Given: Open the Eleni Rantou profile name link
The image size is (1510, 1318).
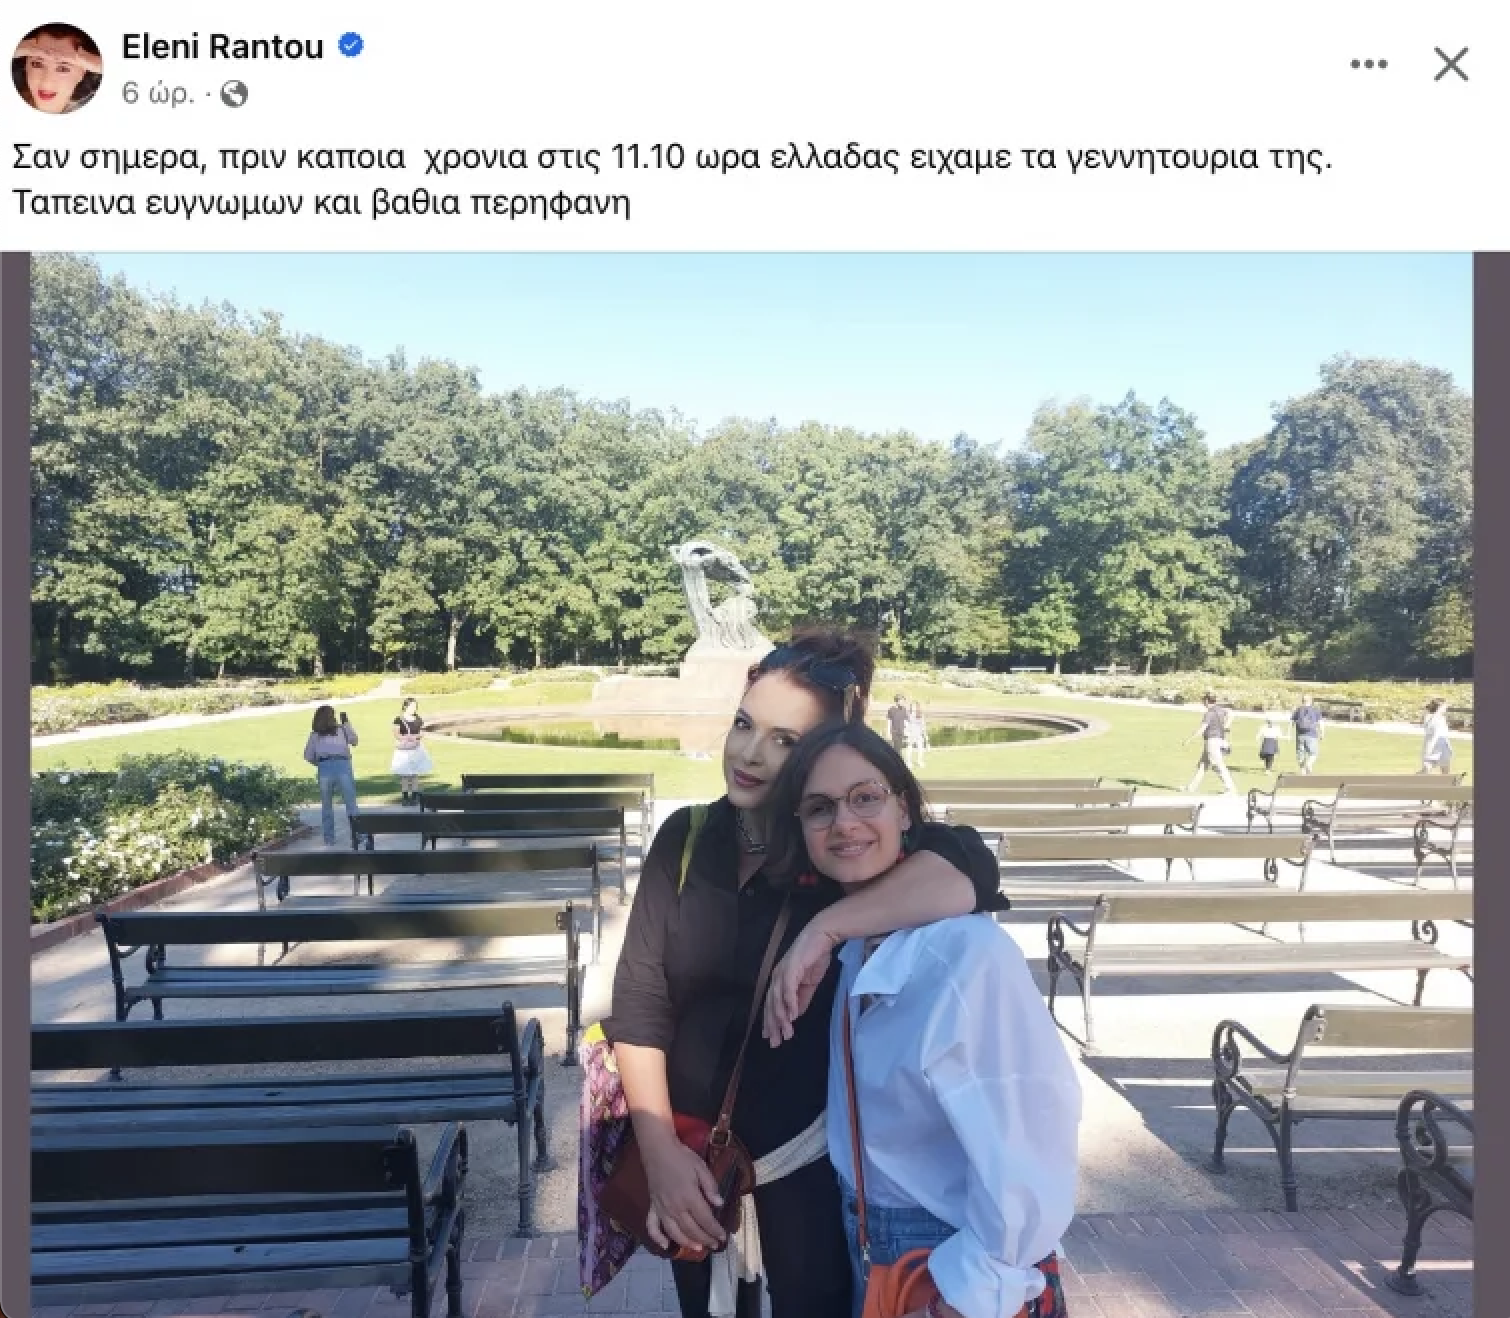Looking at the screenshot, I should [x=222, y=46].
